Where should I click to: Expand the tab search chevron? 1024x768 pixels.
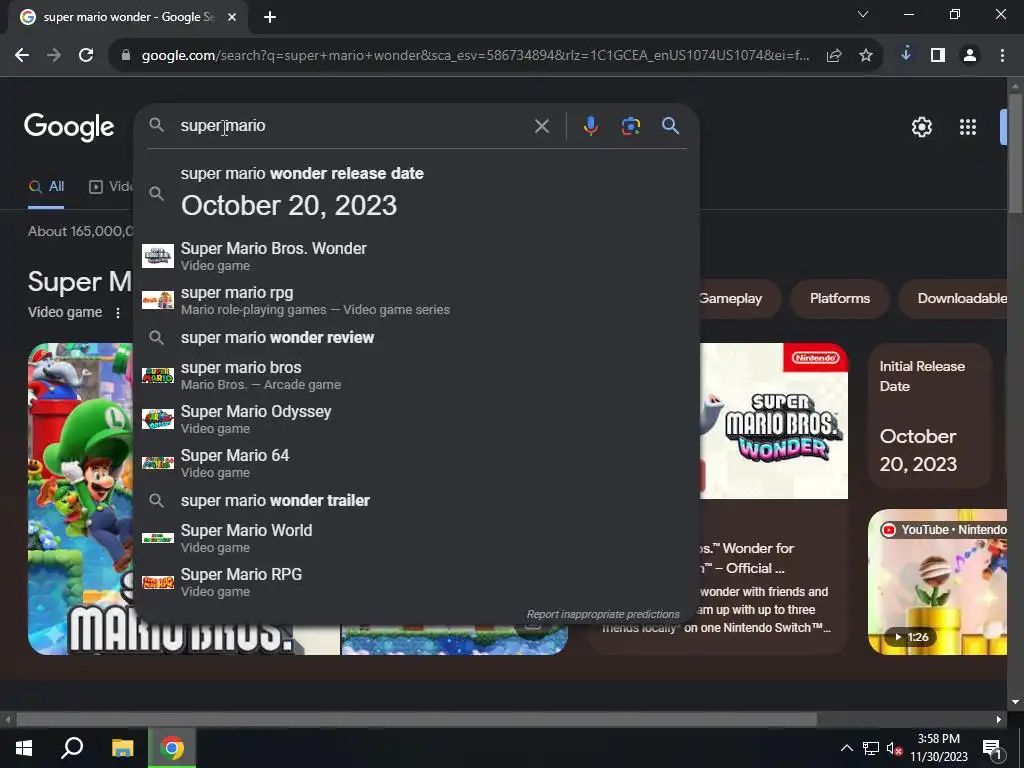tap(863, 14)
